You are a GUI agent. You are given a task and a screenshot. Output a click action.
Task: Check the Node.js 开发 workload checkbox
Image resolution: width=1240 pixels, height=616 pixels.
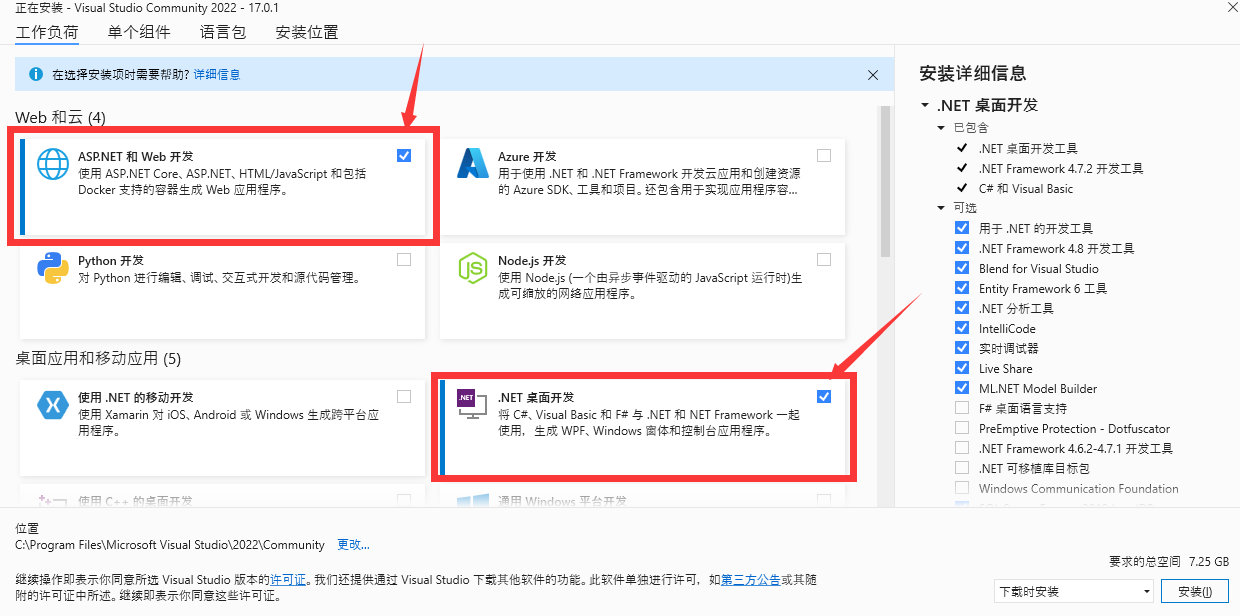tap(823, 259)
